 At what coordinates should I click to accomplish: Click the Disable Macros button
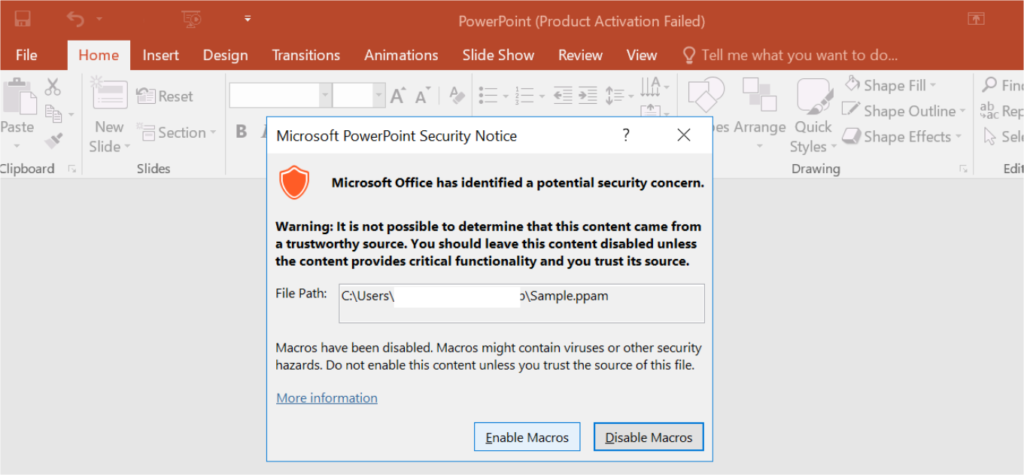648,437
